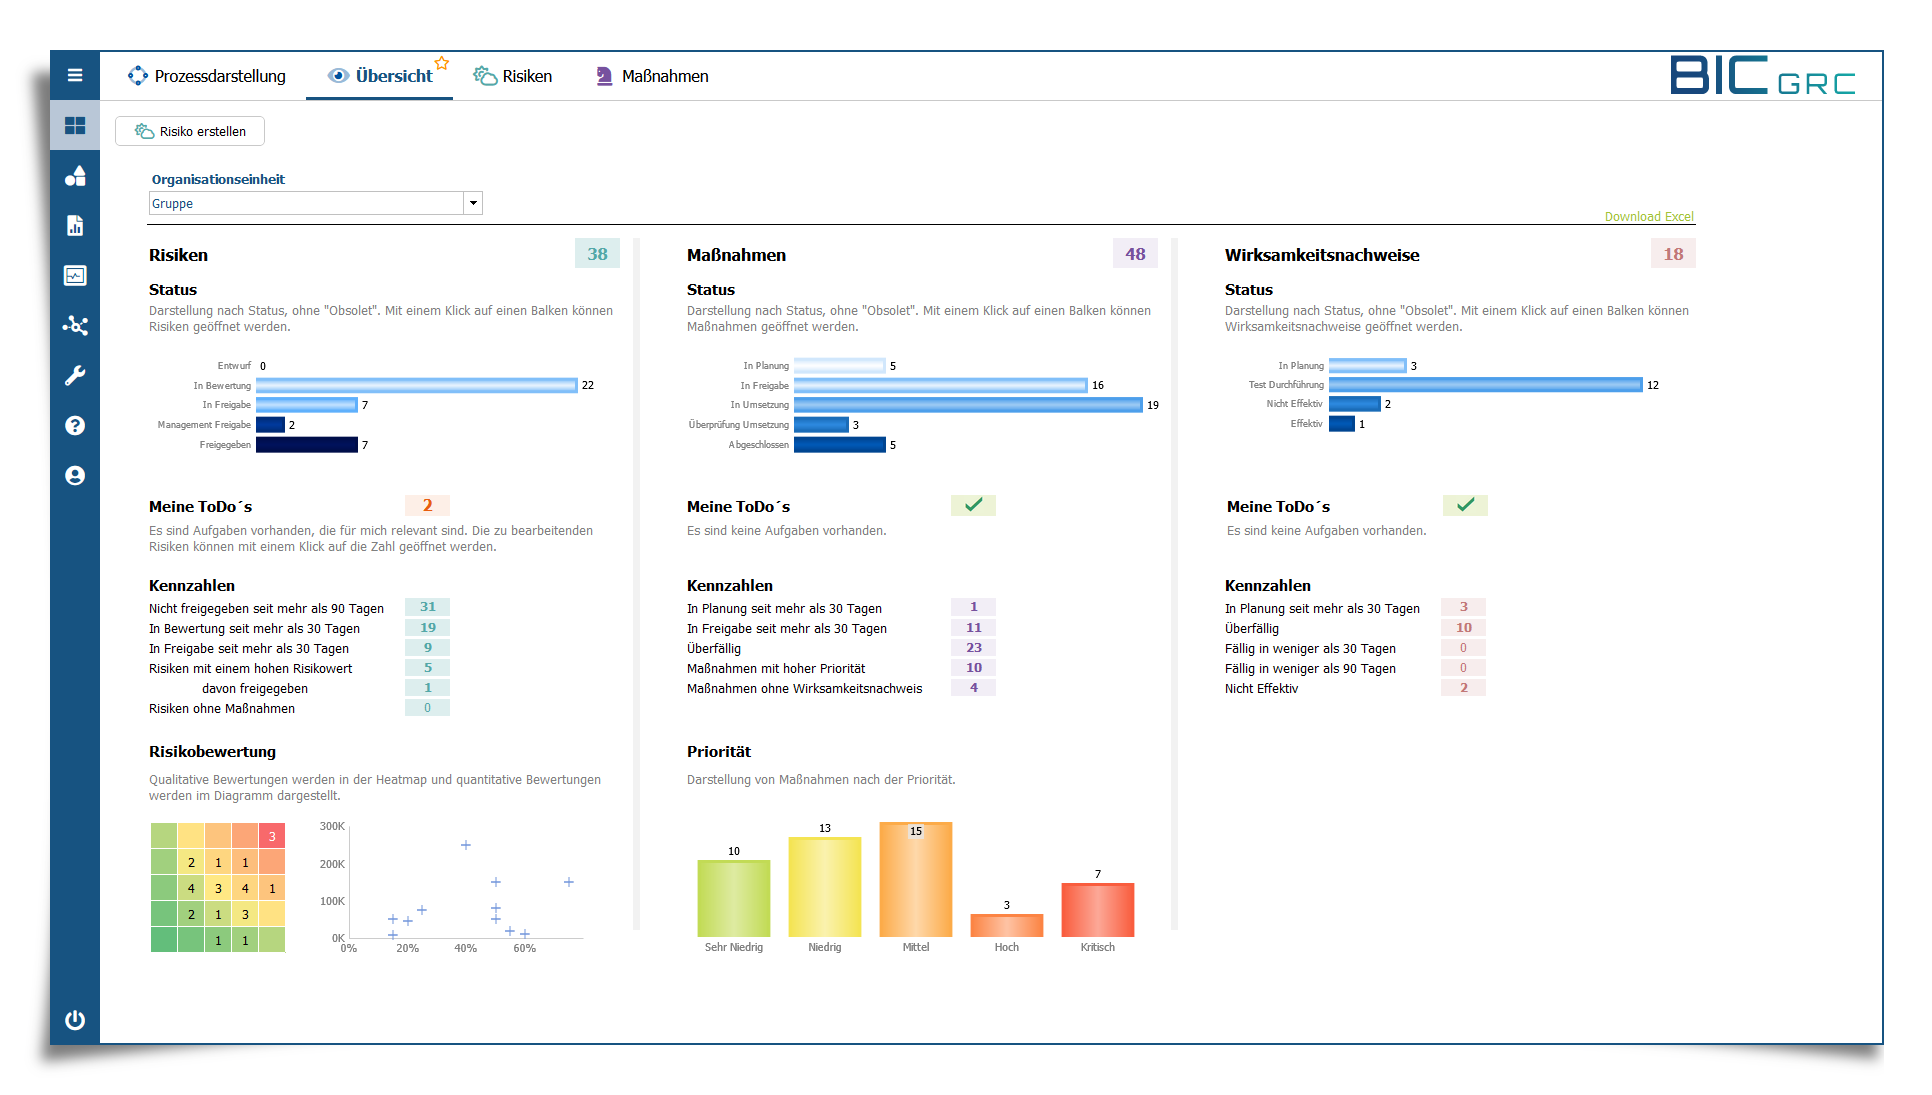Image resolution: width=1932 pixels, height=1095 pixels.
Task: Open help using the question mark icon
Action: (x=75, y=426)
